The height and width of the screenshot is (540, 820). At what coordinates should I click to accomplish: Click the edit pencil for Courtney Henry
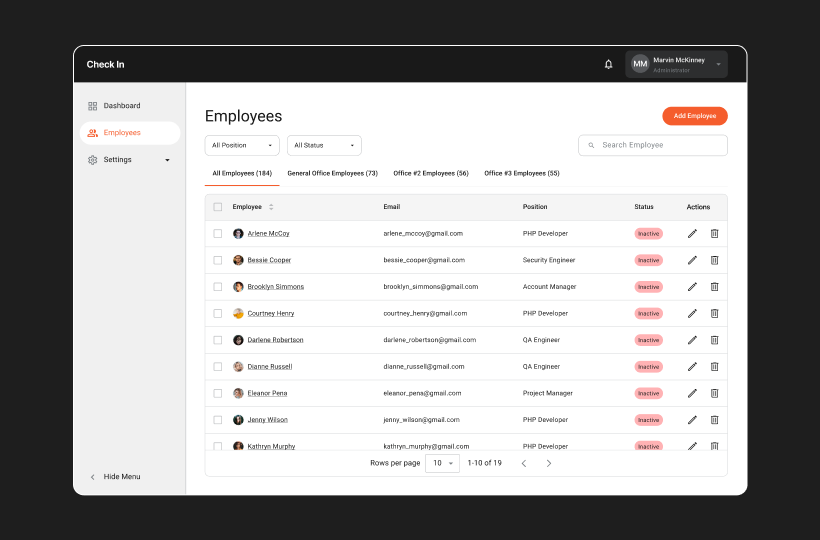tap(692, 313)
